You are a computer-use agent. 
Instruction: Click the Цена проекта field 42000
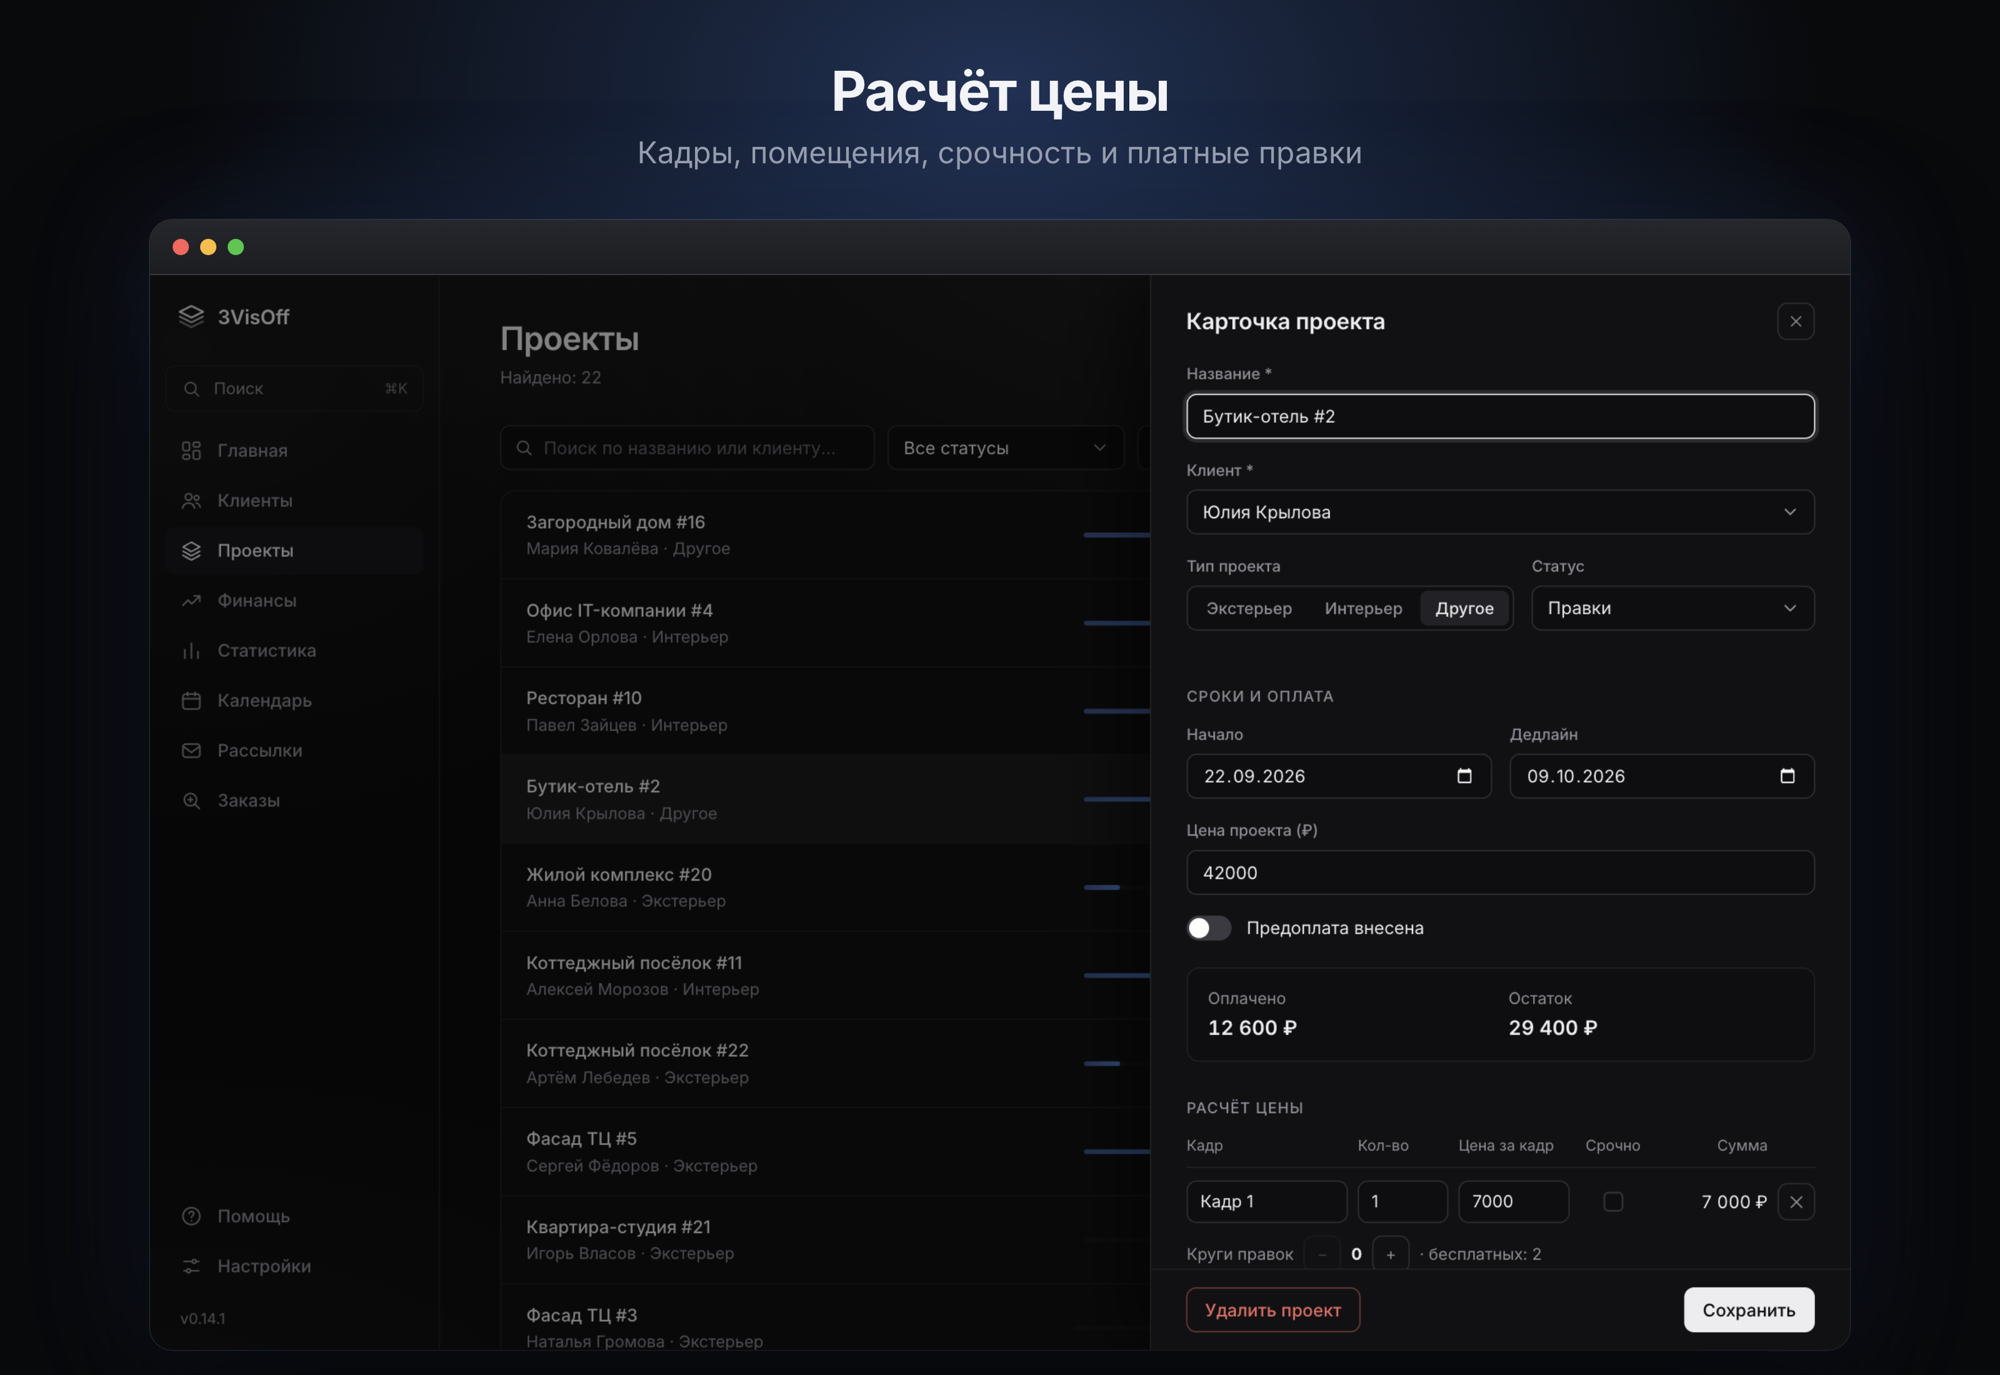pos(1500,872)
